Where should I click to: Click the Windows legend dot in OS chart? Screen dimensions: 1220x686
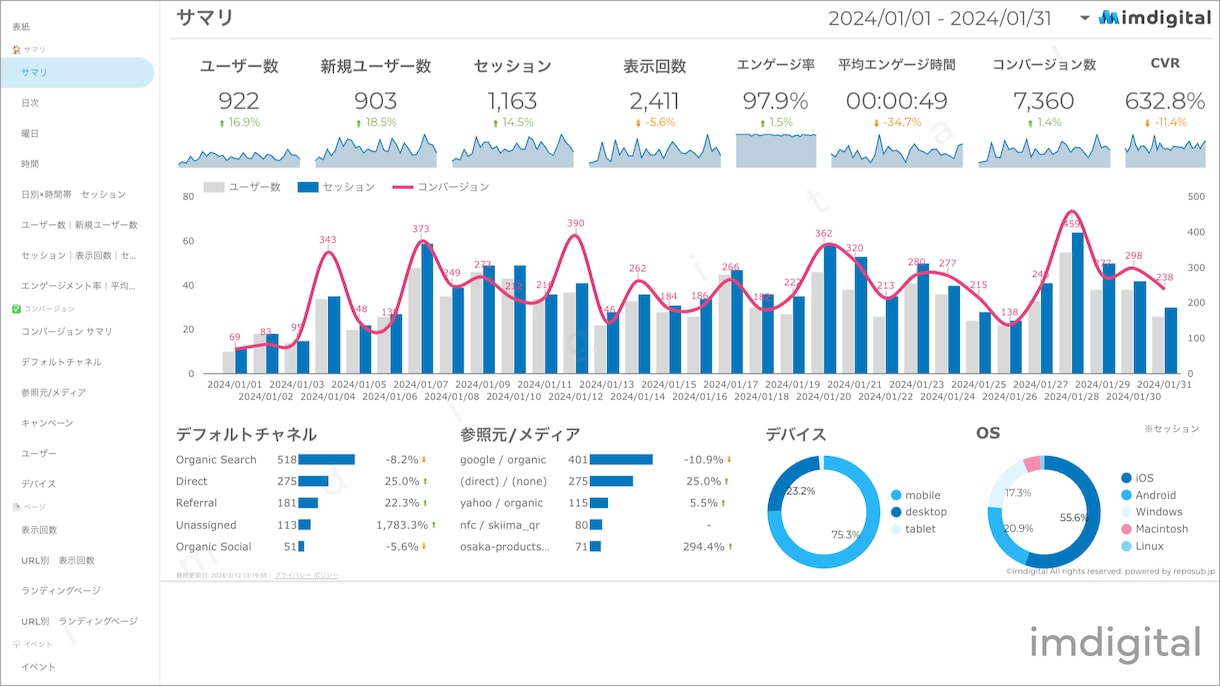point(1126,512)
